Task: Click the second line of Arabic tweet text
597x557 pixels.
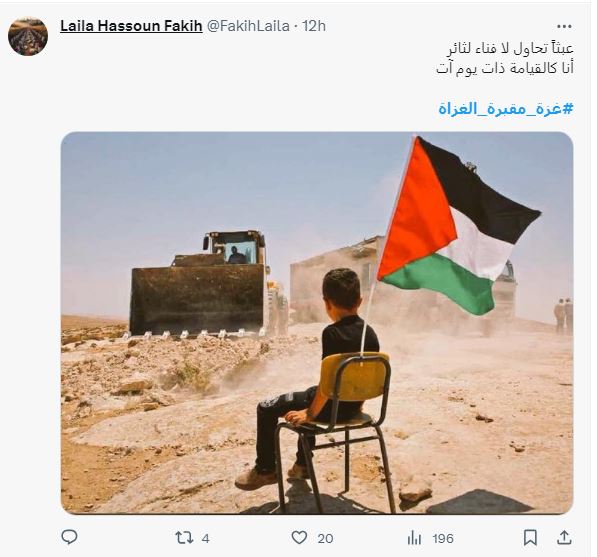Action: click(505, 69)
